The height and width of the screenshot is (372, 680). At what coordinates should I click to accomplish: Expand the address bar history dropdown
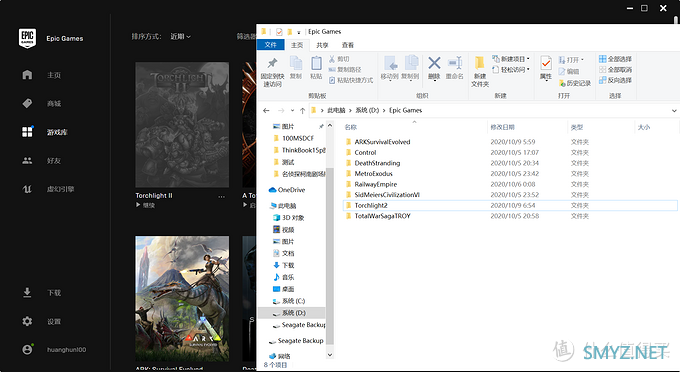tap(674, 111)
